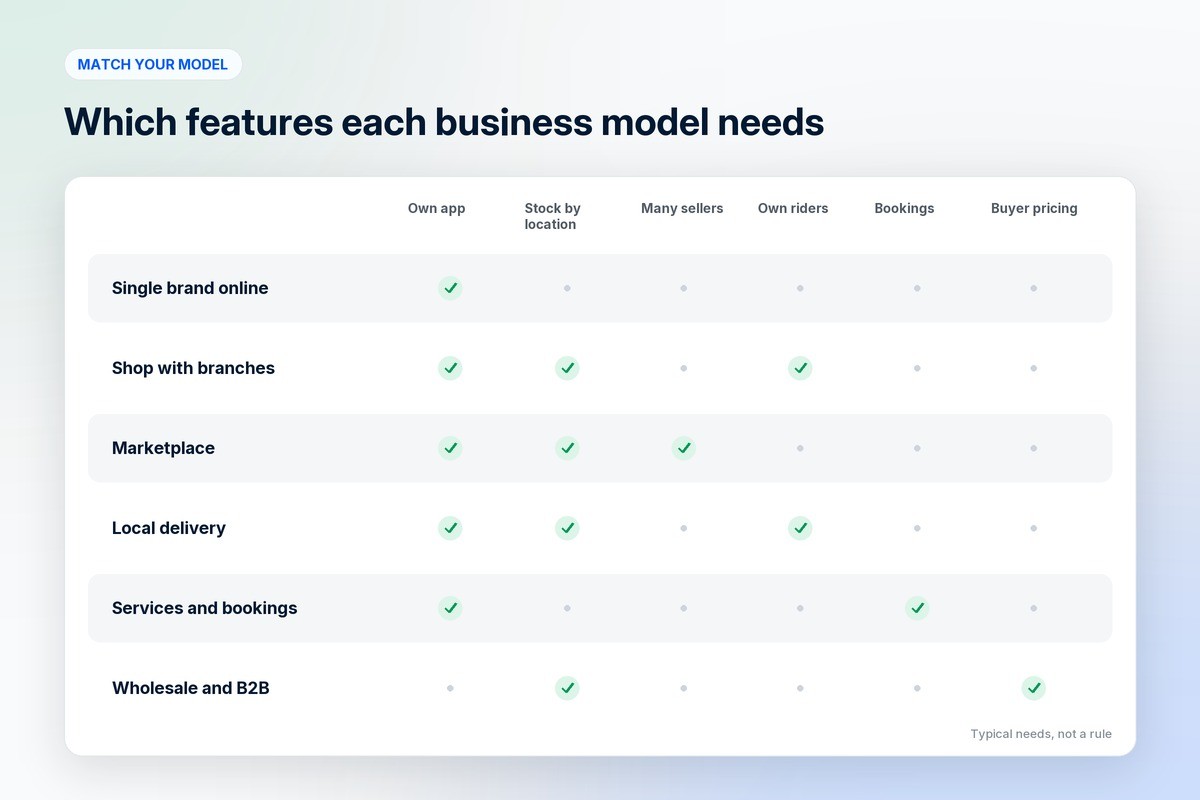Click the Own app checkmark for Shop with branches
Viewport: 1200px width, 800px height.
pos(450,368)
